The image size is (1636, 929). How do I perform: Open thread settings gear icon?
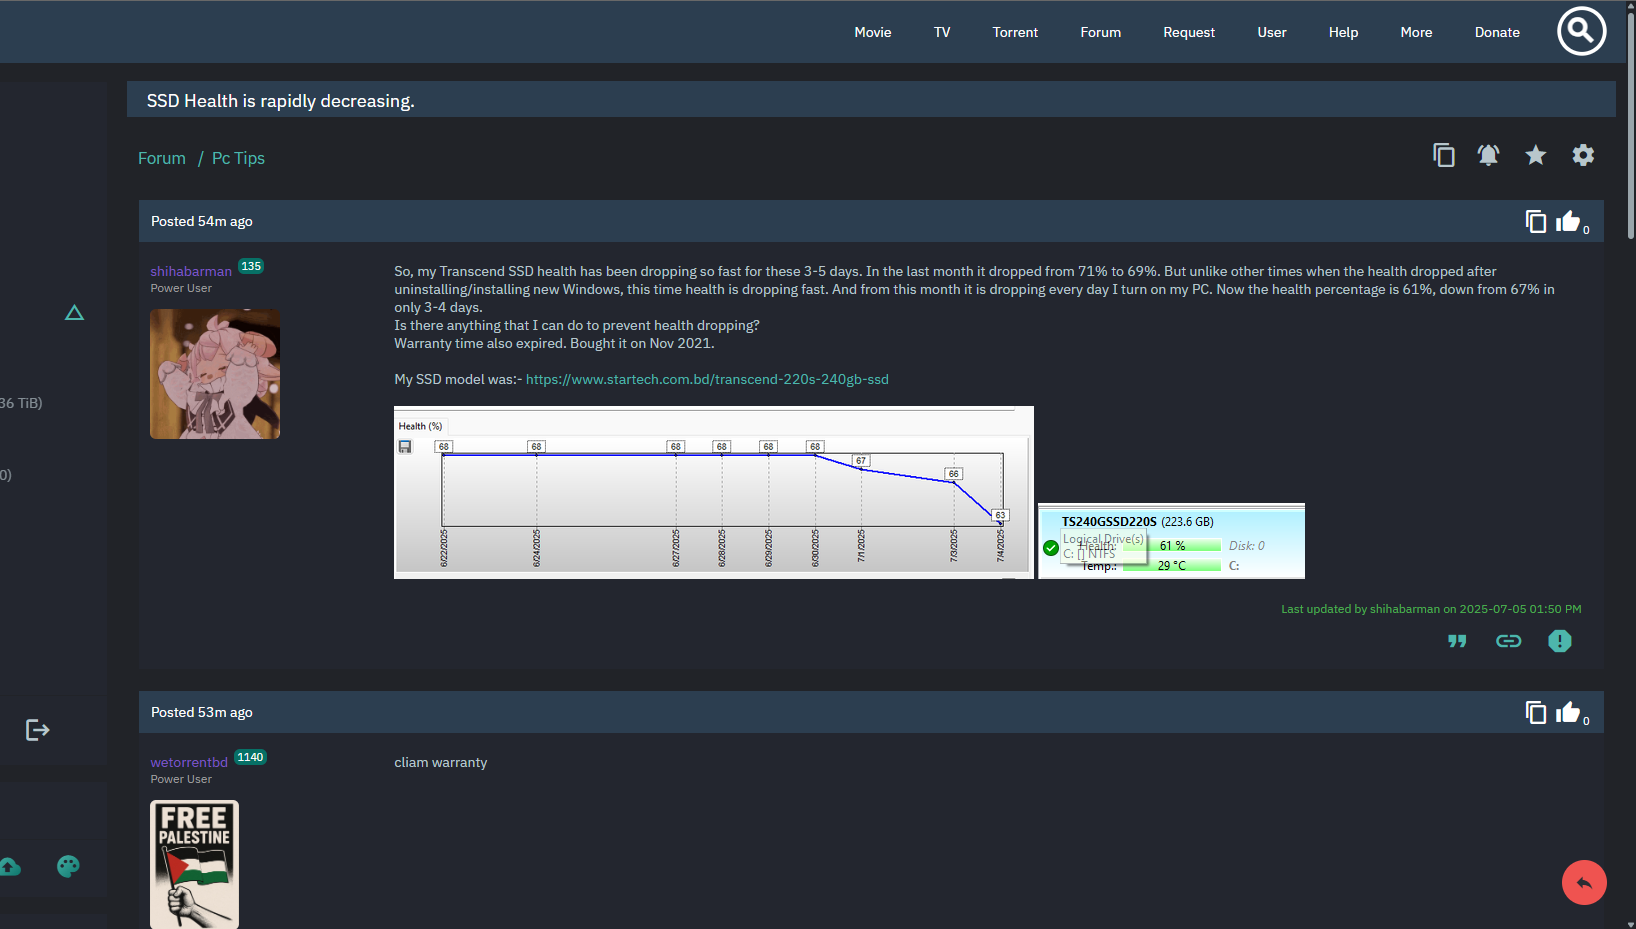tap(1583, 155)
